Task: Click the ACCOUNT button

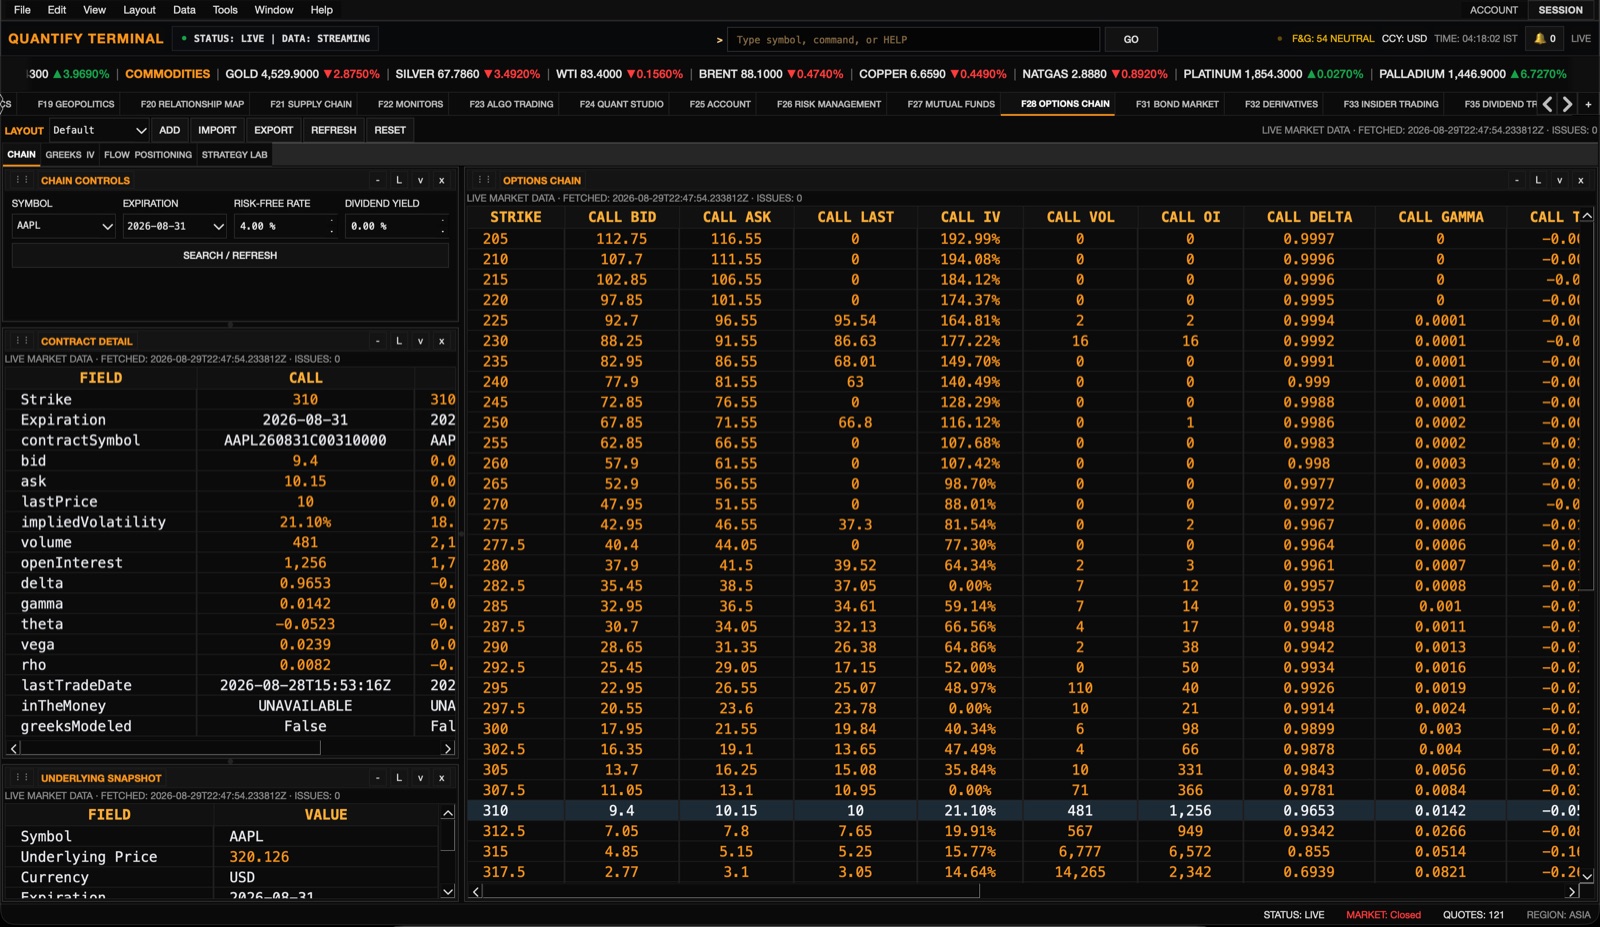Action: 1493,10
